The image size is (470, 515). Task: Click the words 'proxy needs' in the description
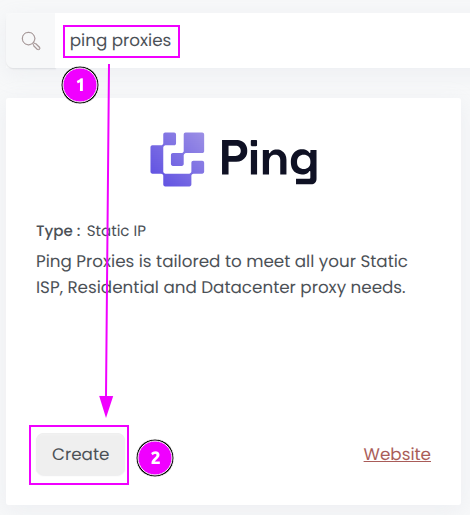[x=353, y=288]
